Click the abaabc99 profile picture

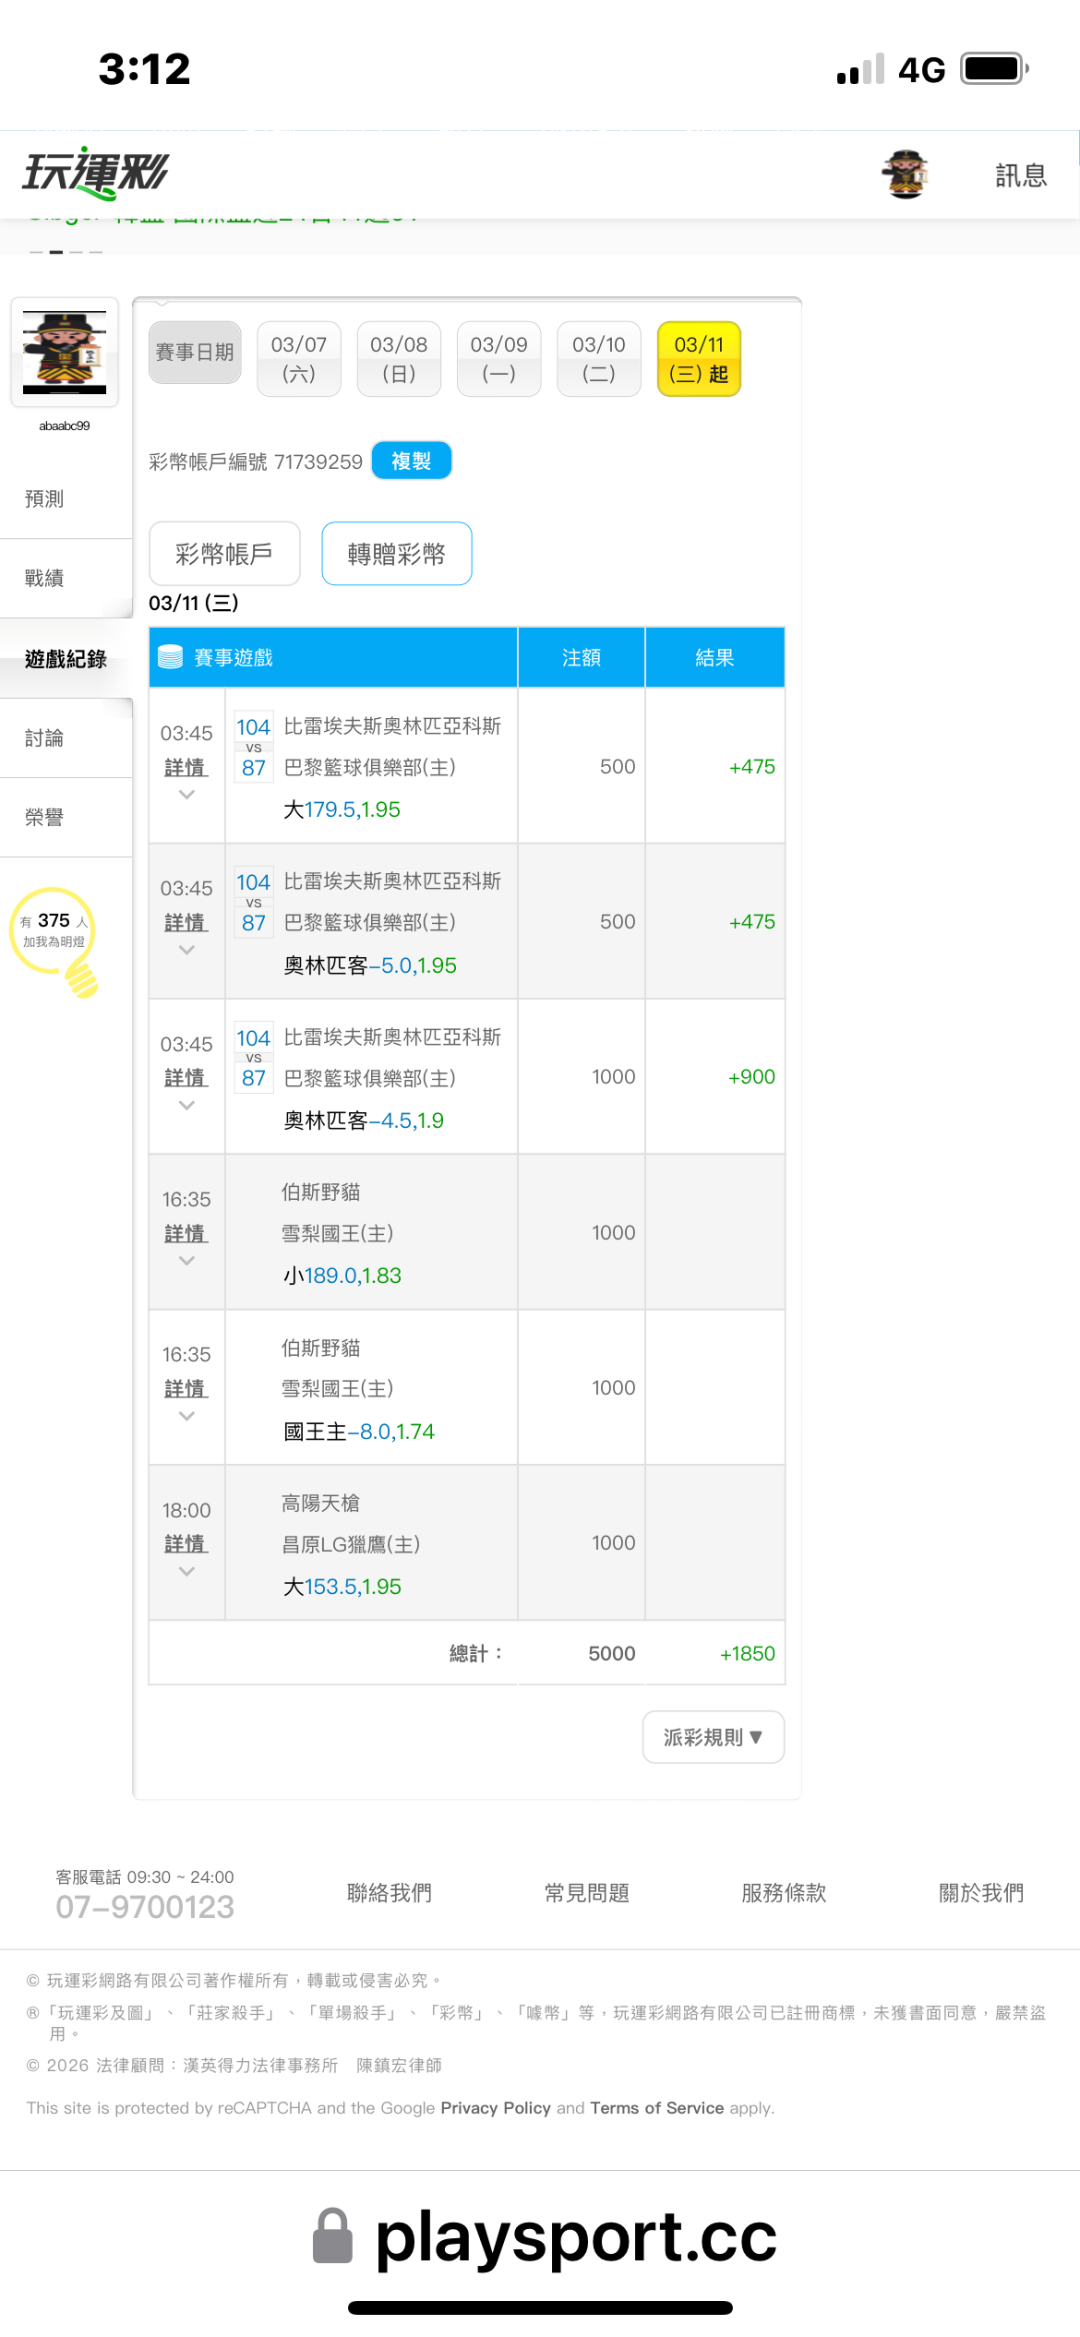click(x=65, y=352)
